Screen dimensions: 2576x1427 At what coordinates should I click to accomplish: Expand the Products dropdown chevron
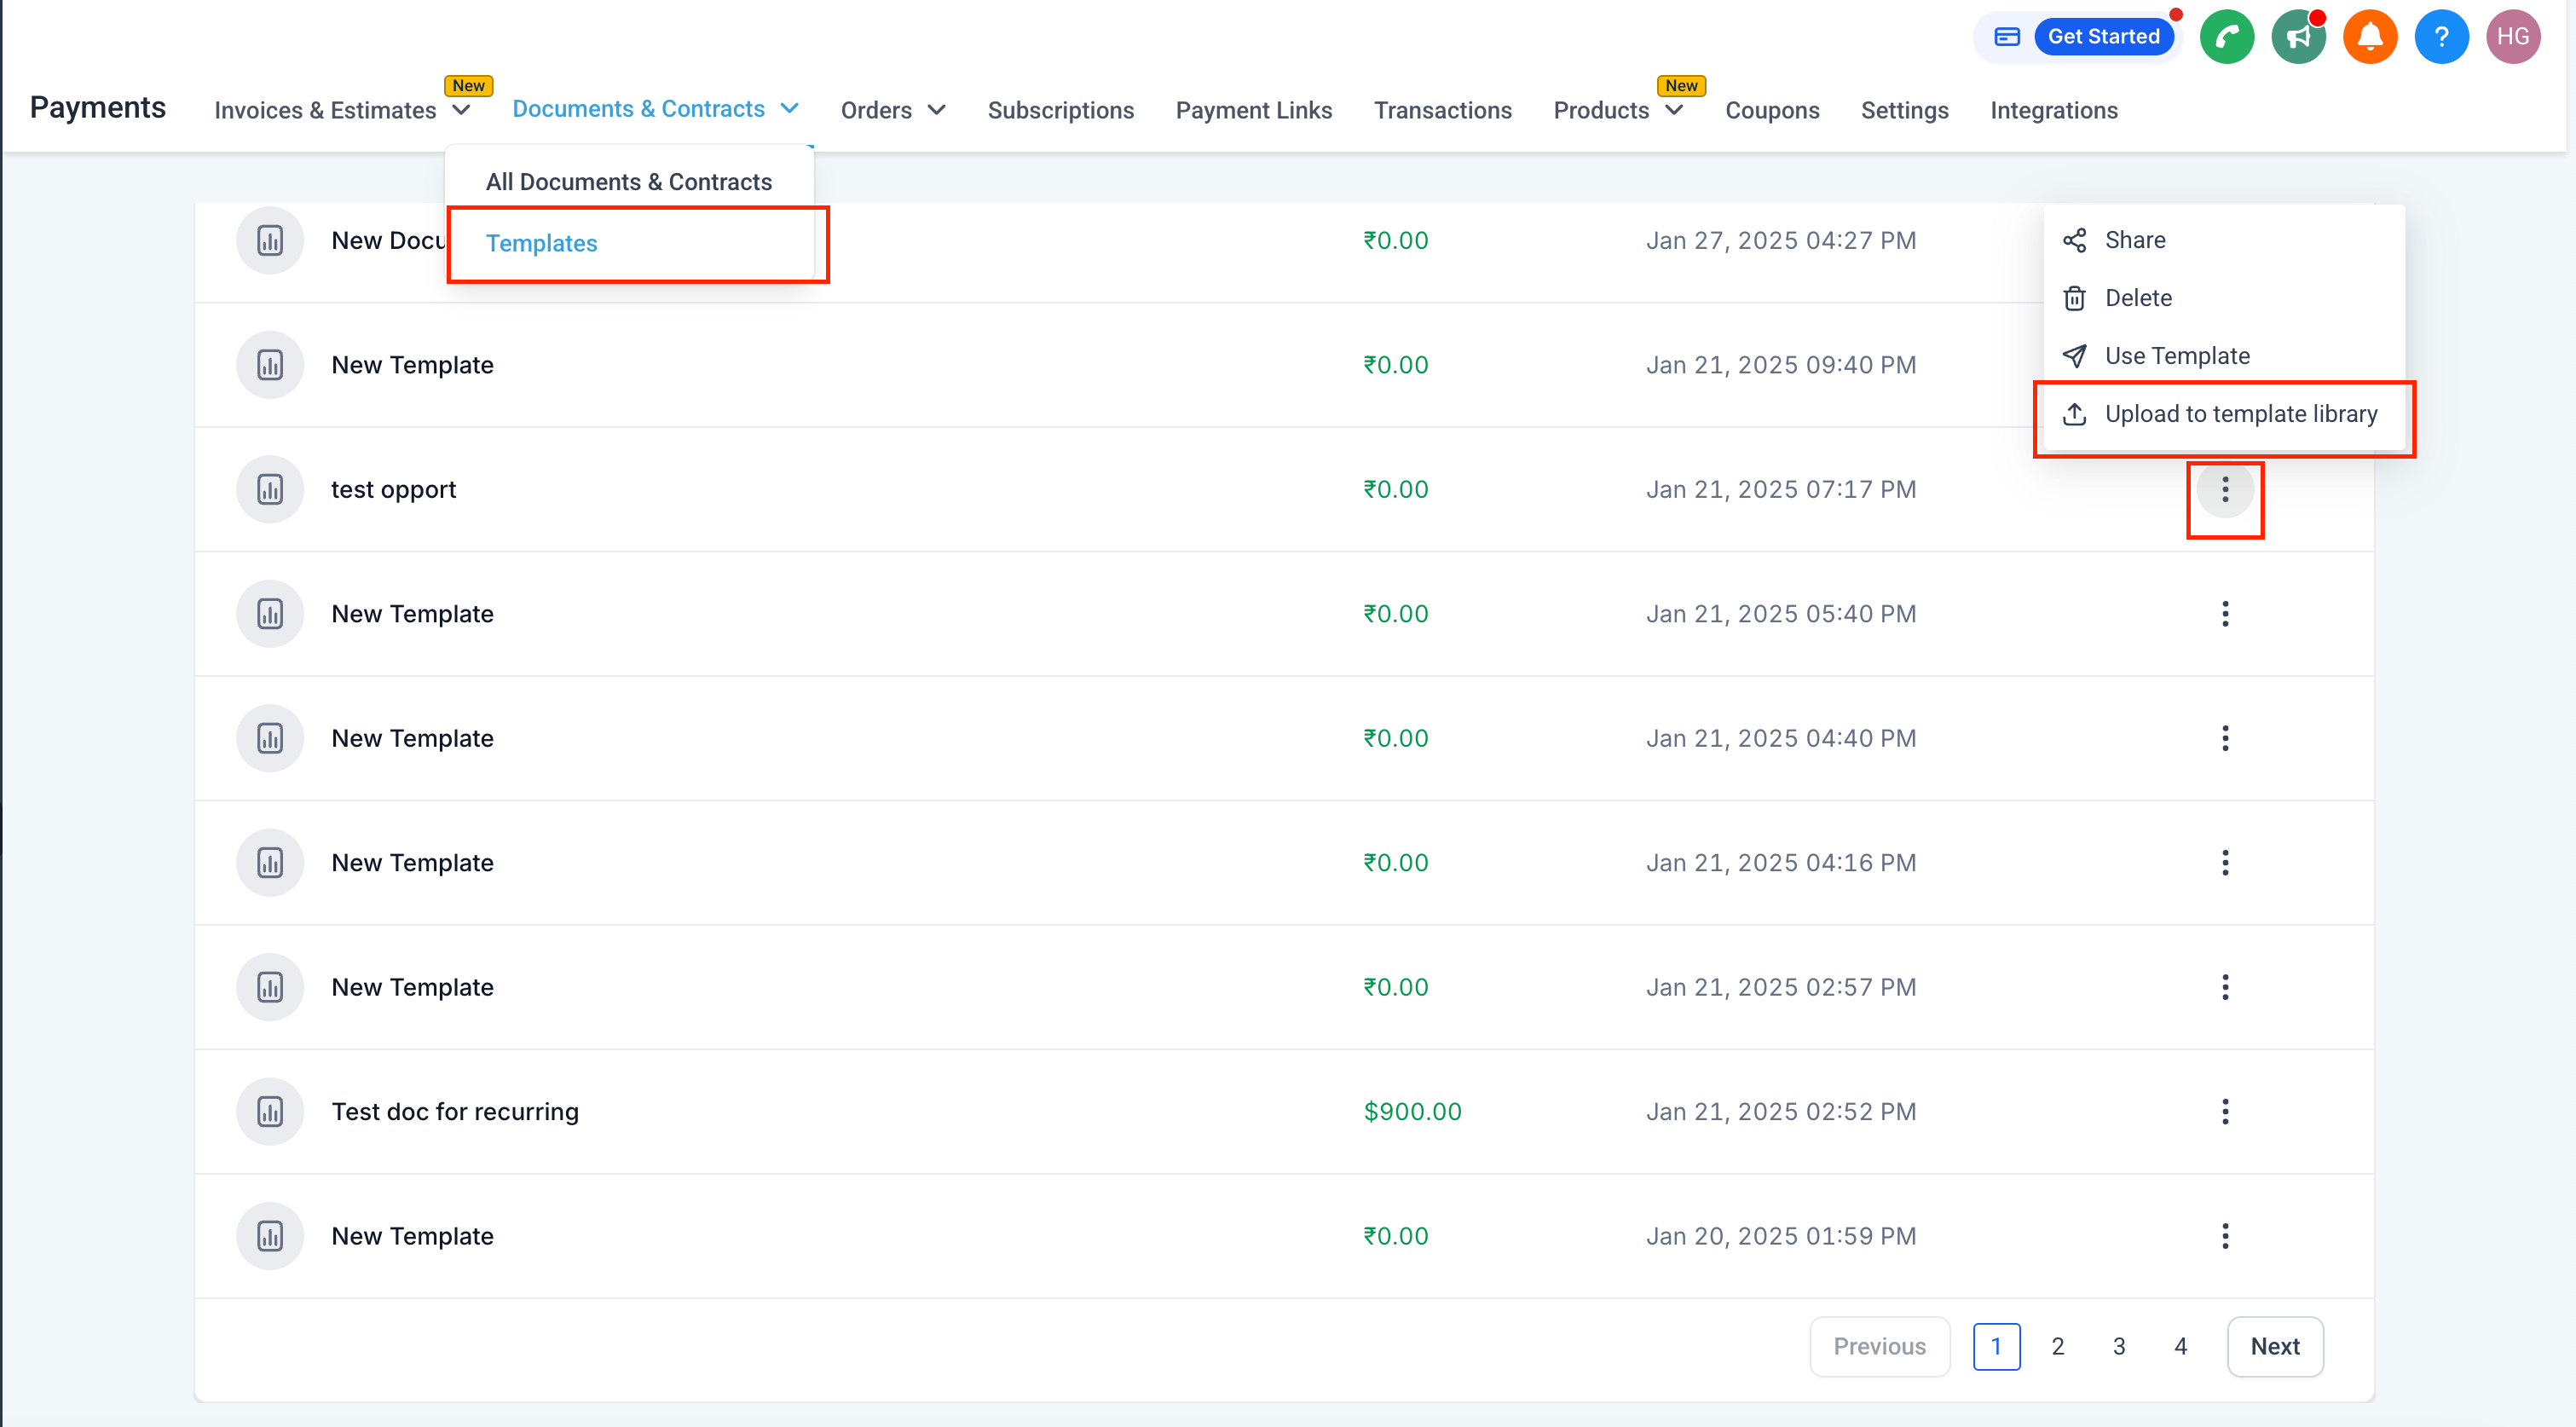coord(1674,110)
